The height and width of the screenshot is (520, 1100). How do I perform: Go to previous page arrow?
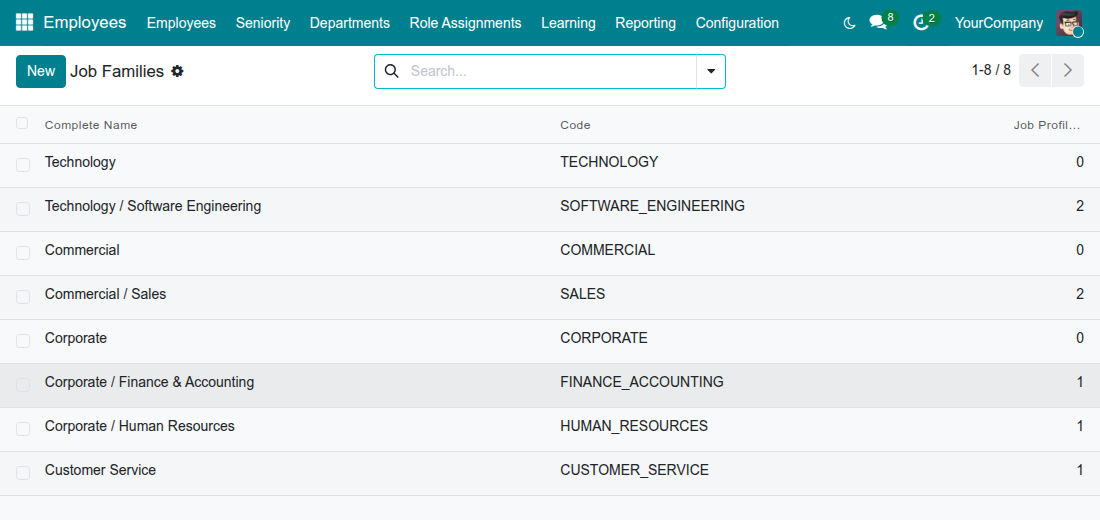tap(1035, 70)
